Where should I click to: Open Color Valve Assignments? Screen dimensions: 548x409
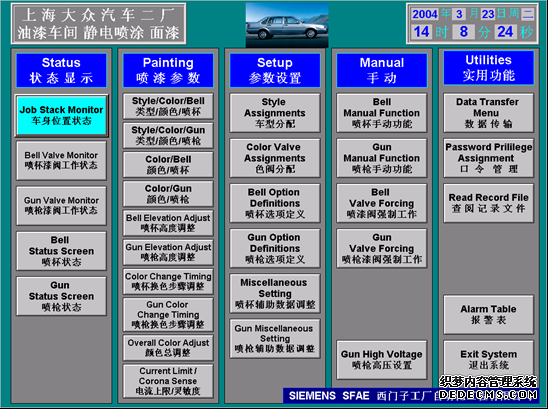pyautogui.click(x=275, y=158)
